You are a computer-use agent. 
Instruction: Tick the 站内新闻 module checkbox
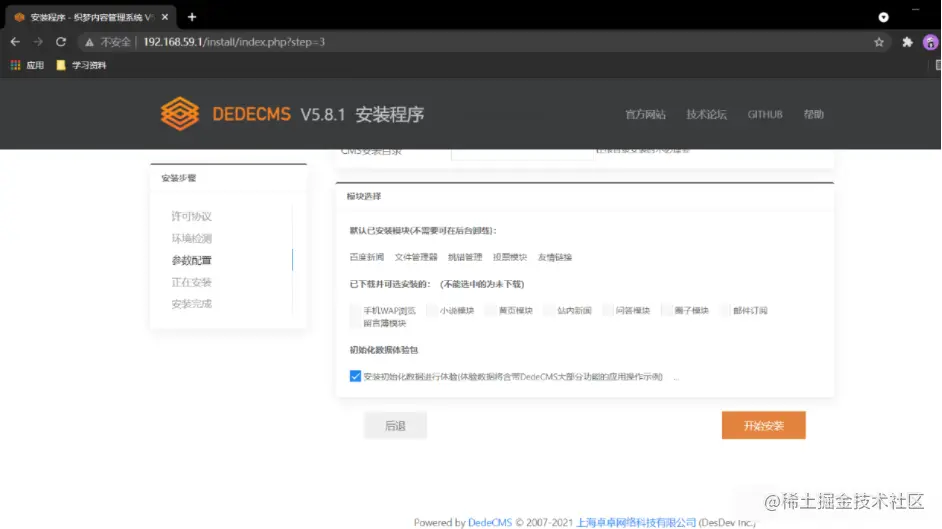548,310
